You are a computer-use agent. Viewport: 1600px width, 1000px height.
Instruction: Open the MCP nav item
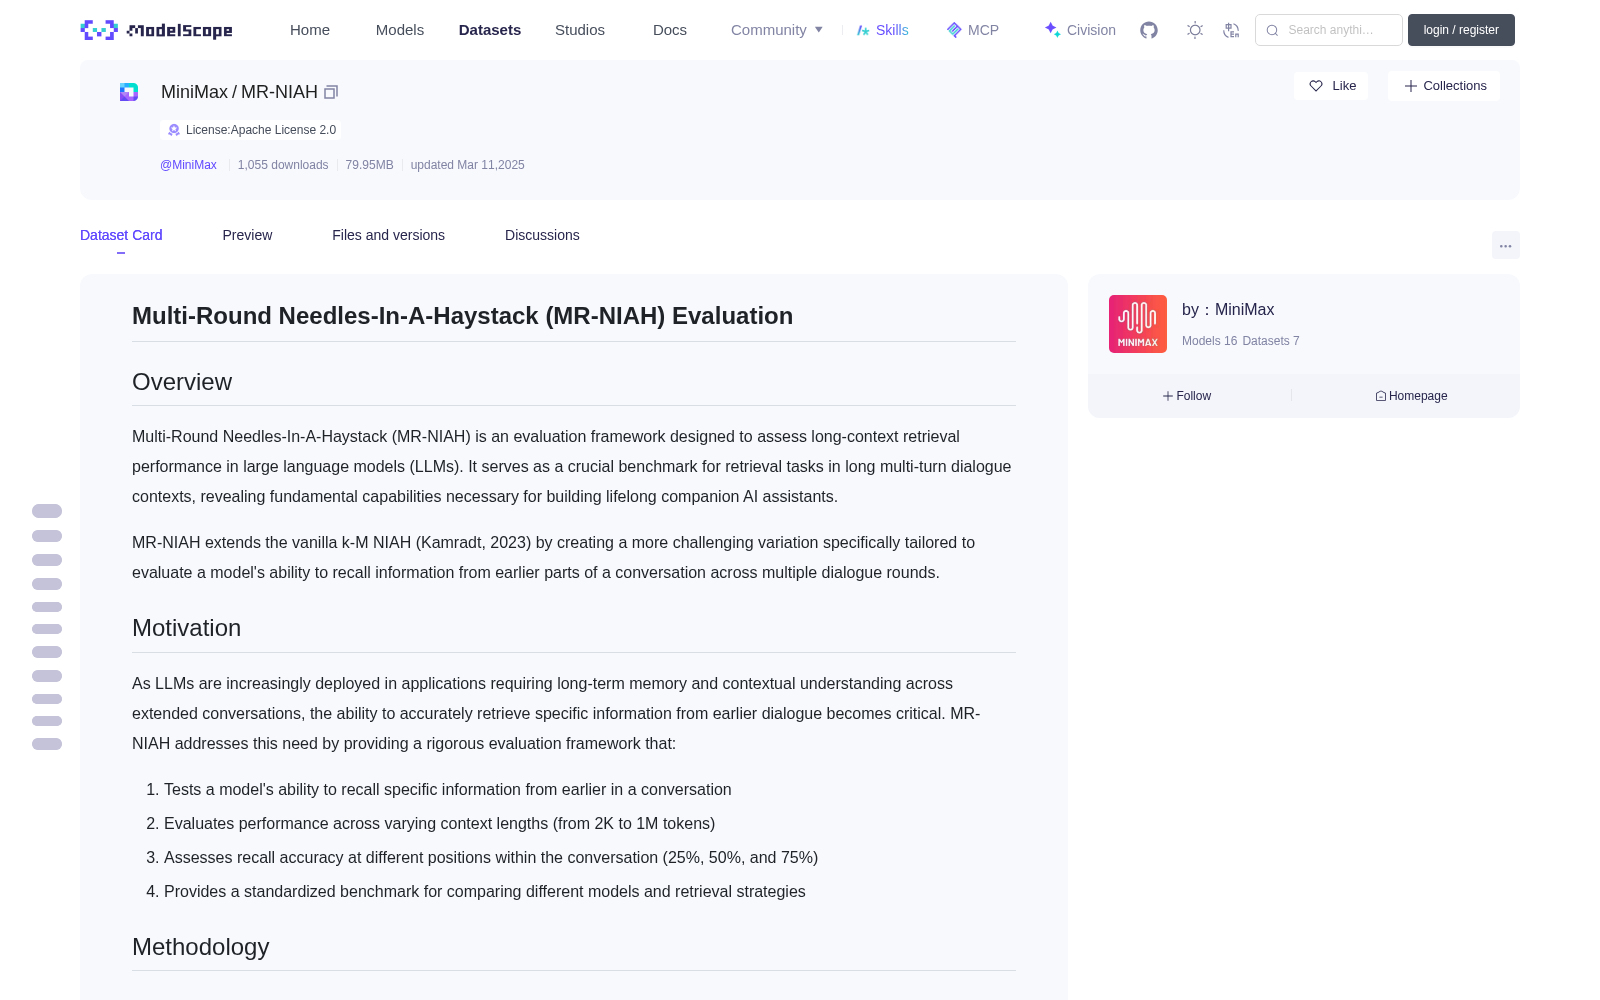click(973, 30)
